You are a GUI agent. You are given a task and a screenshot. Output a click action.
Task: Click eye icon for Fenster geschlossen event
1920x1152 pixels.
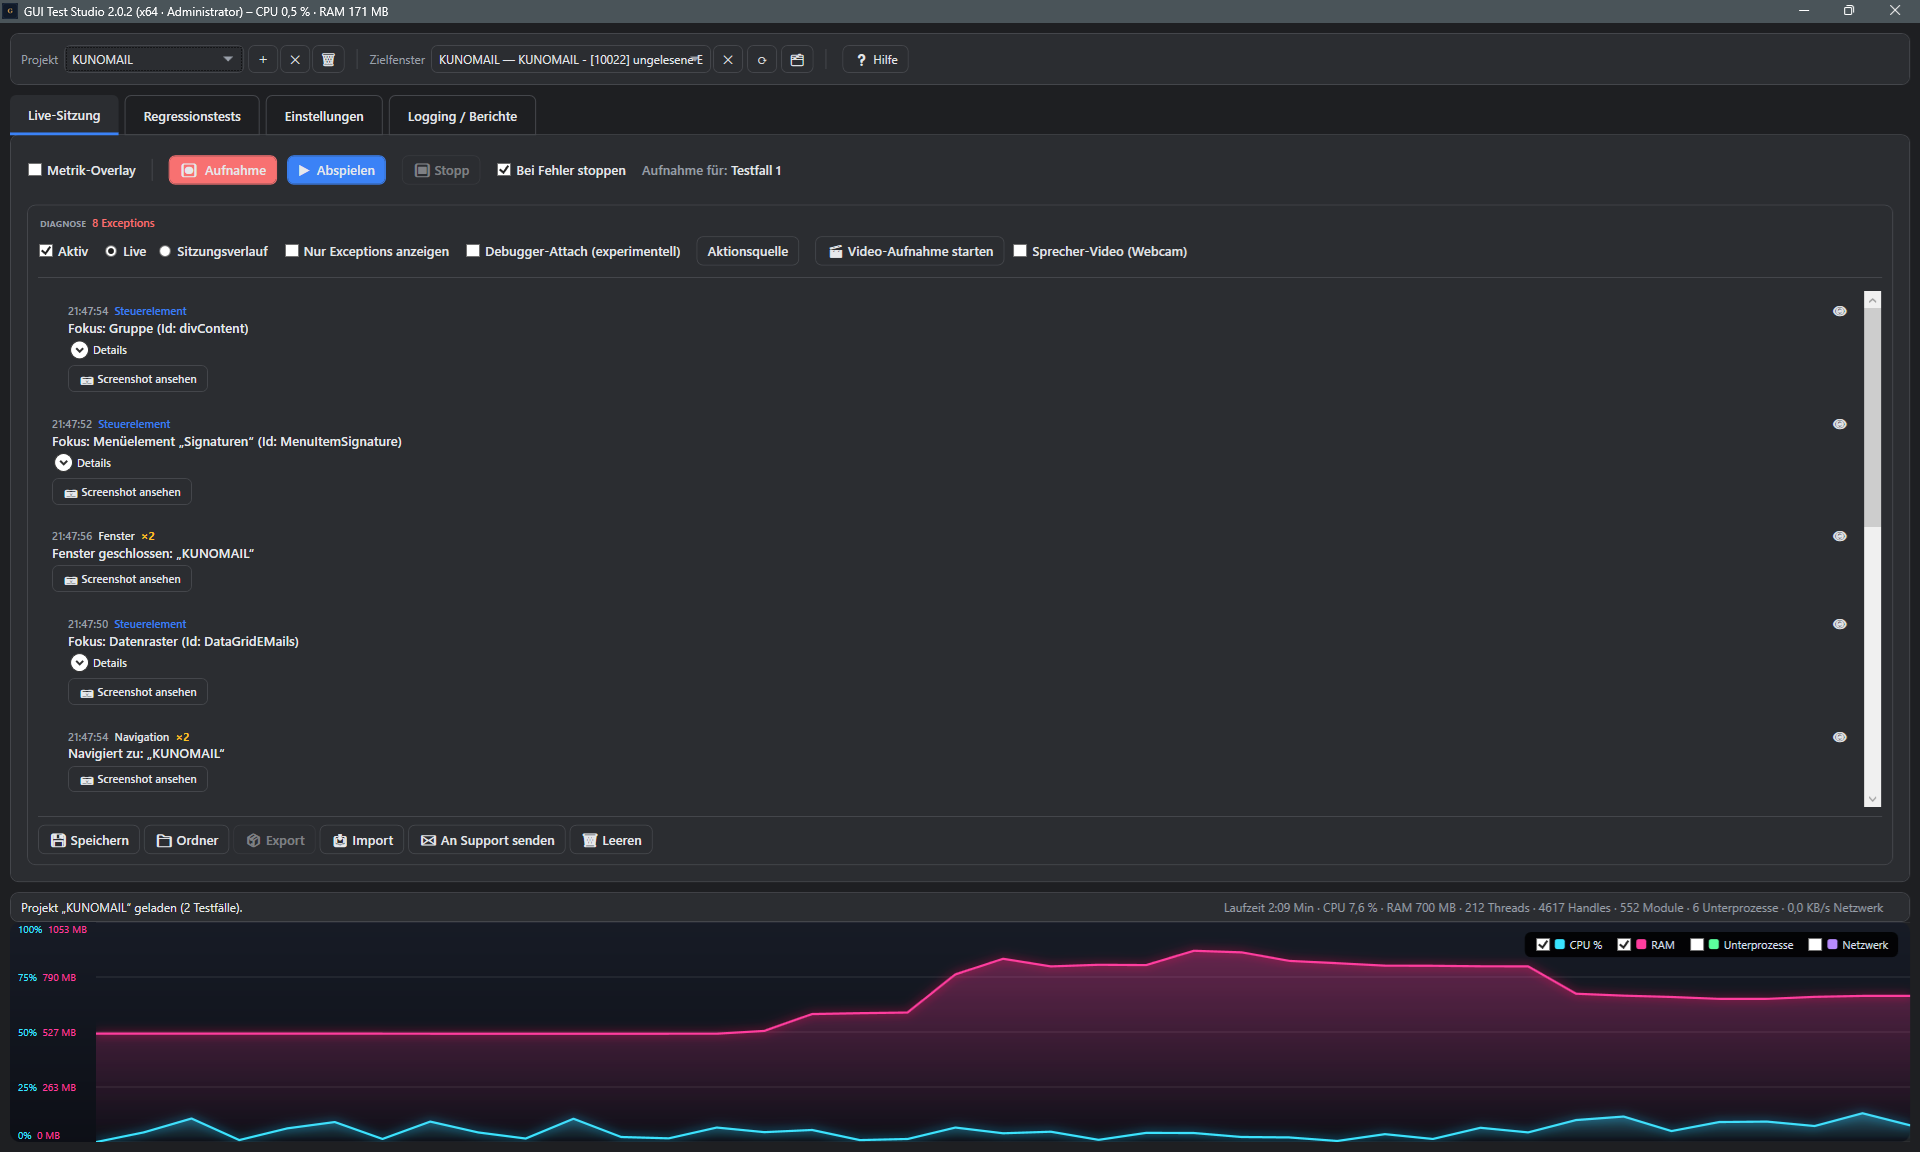[1839, 536]
